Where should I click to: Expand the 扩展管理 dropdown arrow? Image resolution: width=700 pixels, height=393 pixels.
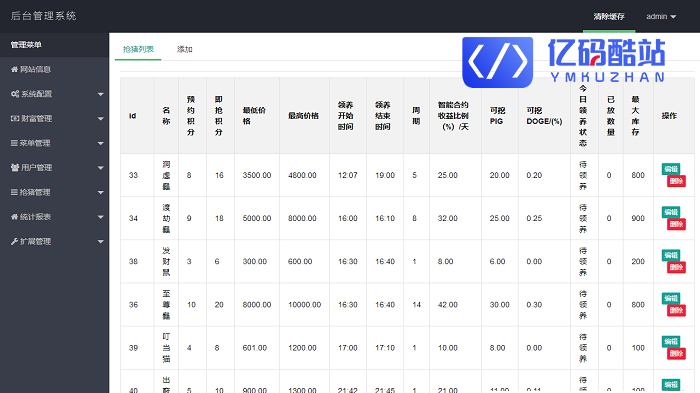(x=100, y=242)
